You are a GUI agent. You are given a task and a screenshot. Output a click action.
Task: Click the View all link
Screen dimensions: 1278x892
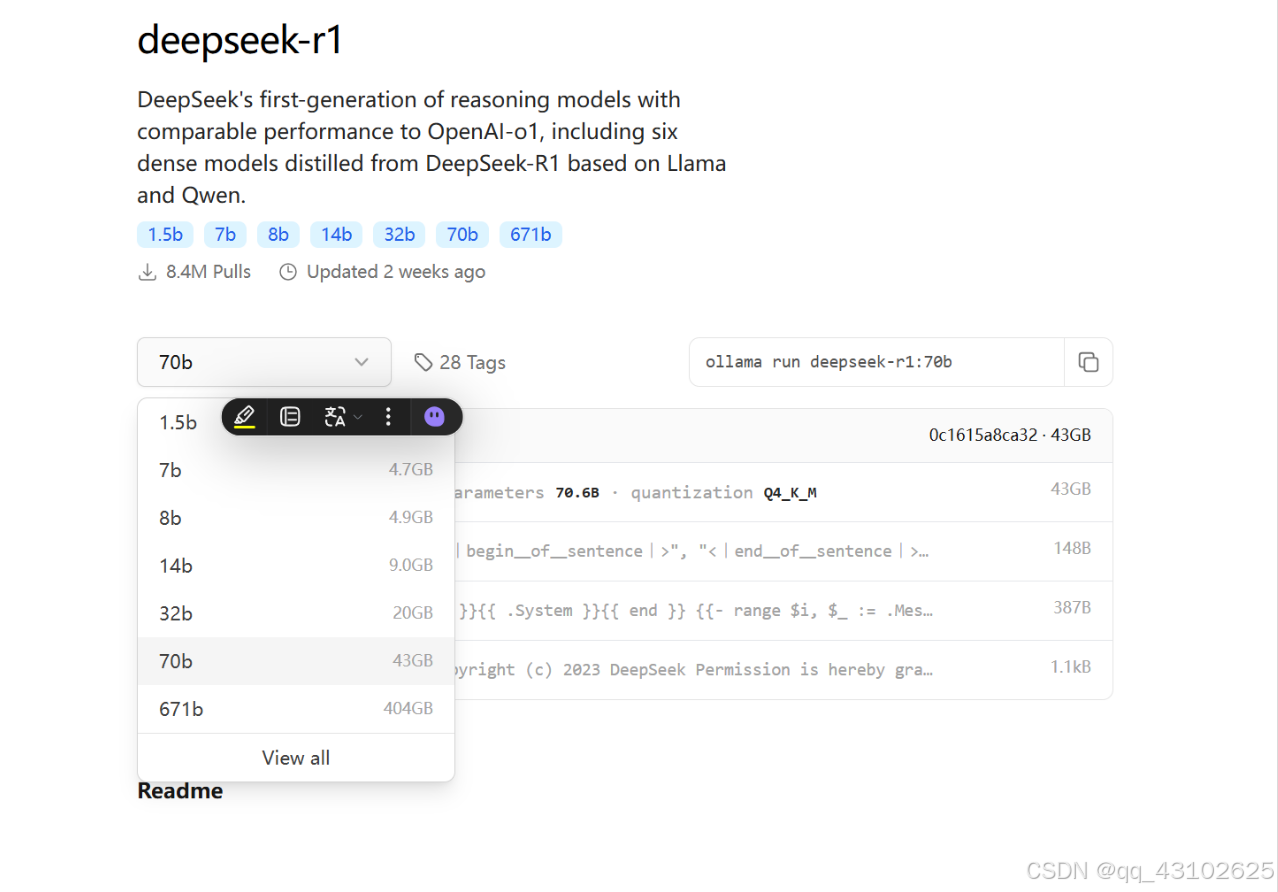(295, 757)
